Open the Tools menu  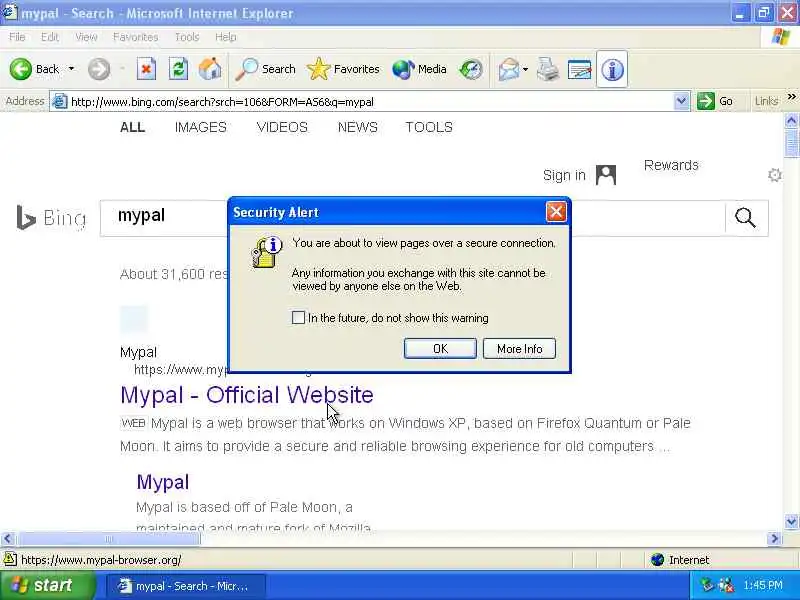[187, 37]
